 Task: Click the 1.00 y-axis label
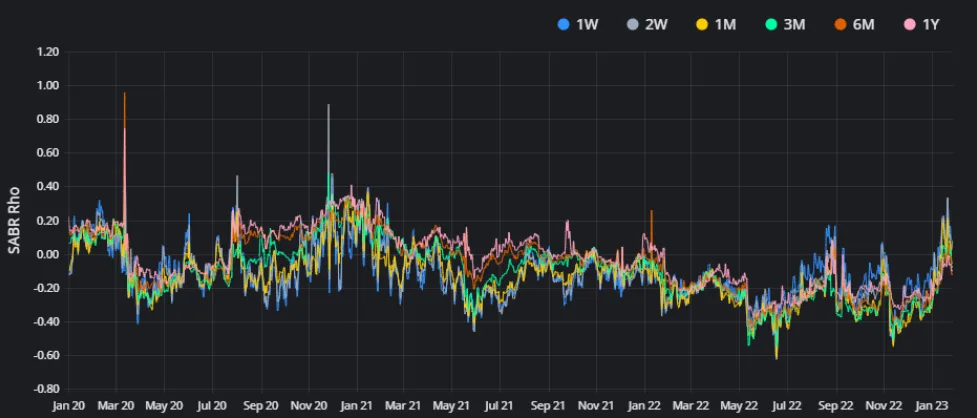(x=49, y=85)
